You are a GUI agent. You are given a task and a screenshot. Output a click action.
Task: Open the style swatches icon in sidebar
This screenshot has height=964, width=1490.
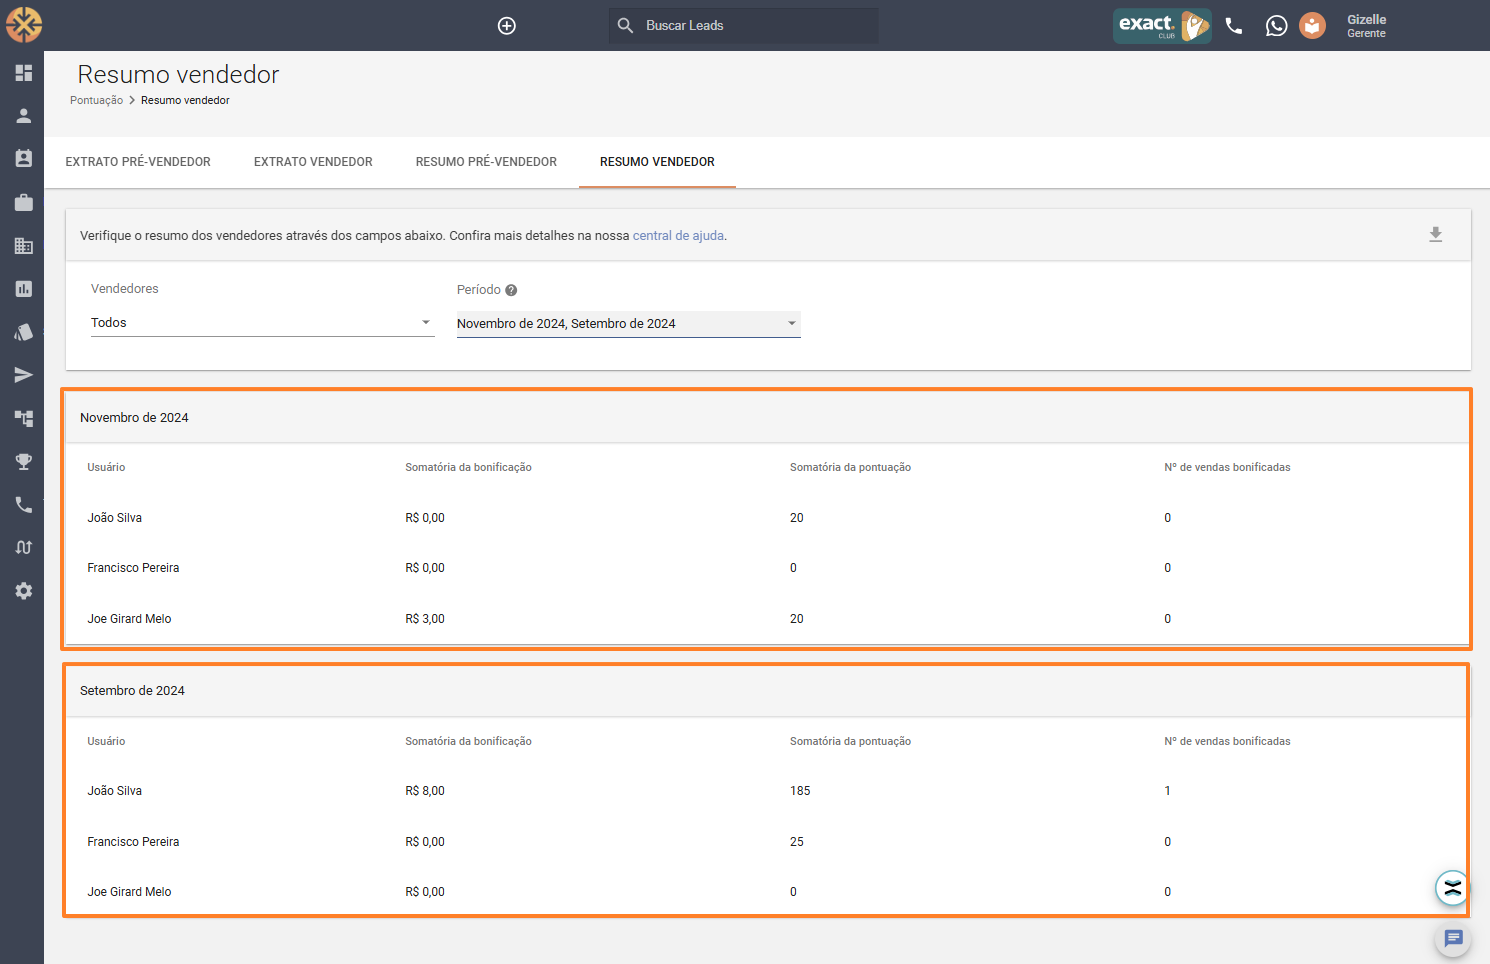[24, 332]
